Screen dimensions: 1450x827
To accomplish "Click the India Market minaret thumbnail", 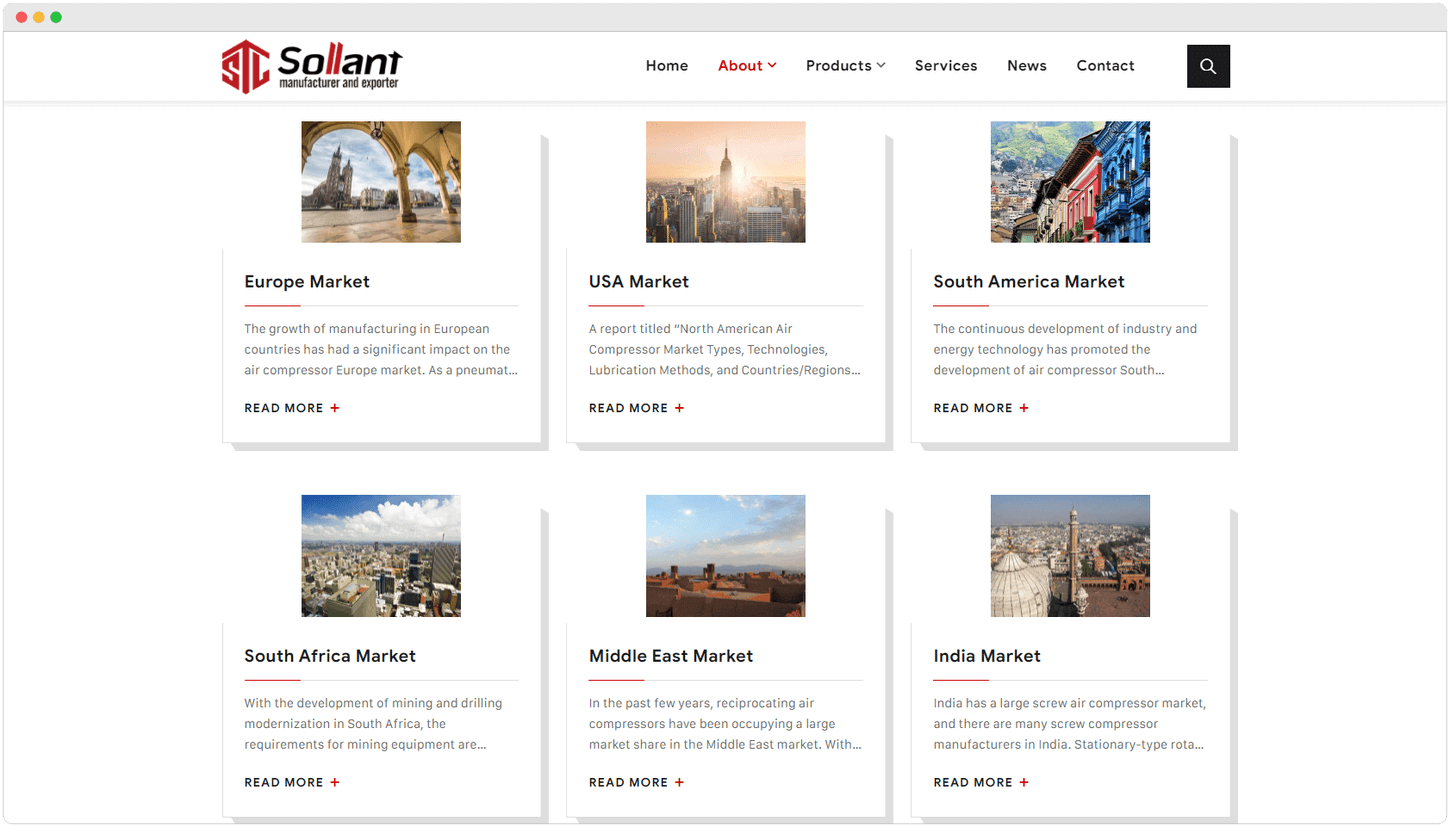I will coord(1070,556).
